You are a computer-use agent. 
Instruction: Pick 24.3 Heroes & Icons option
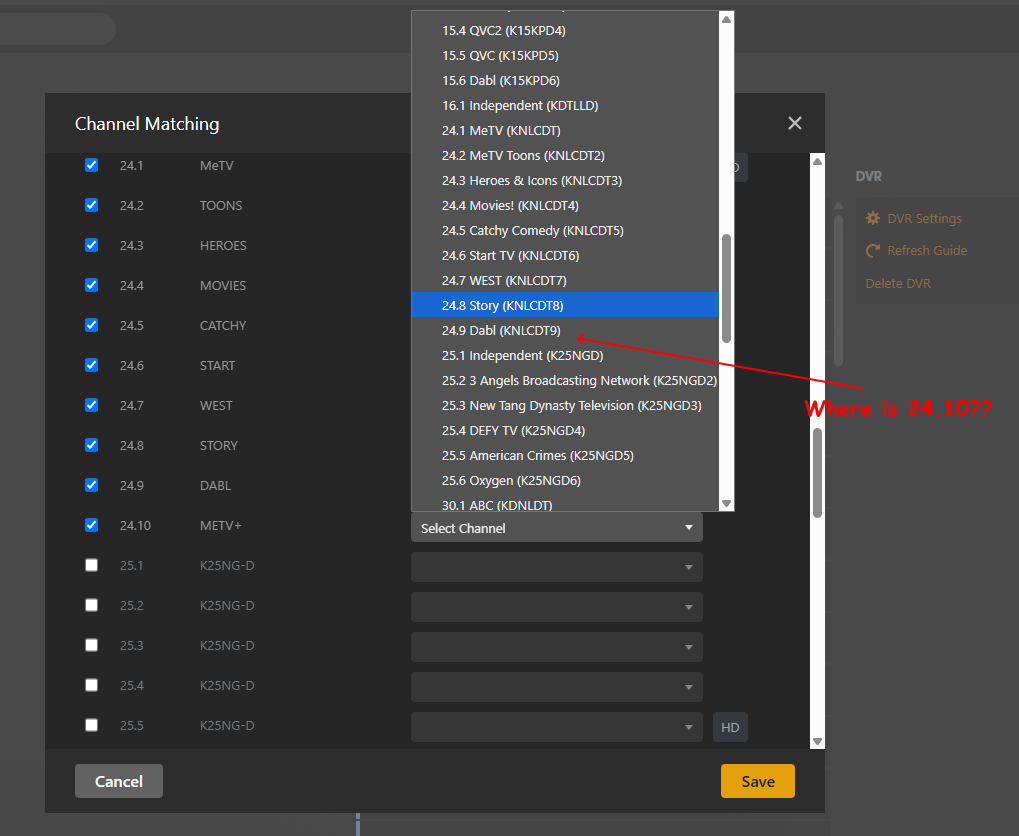point(565,181)
